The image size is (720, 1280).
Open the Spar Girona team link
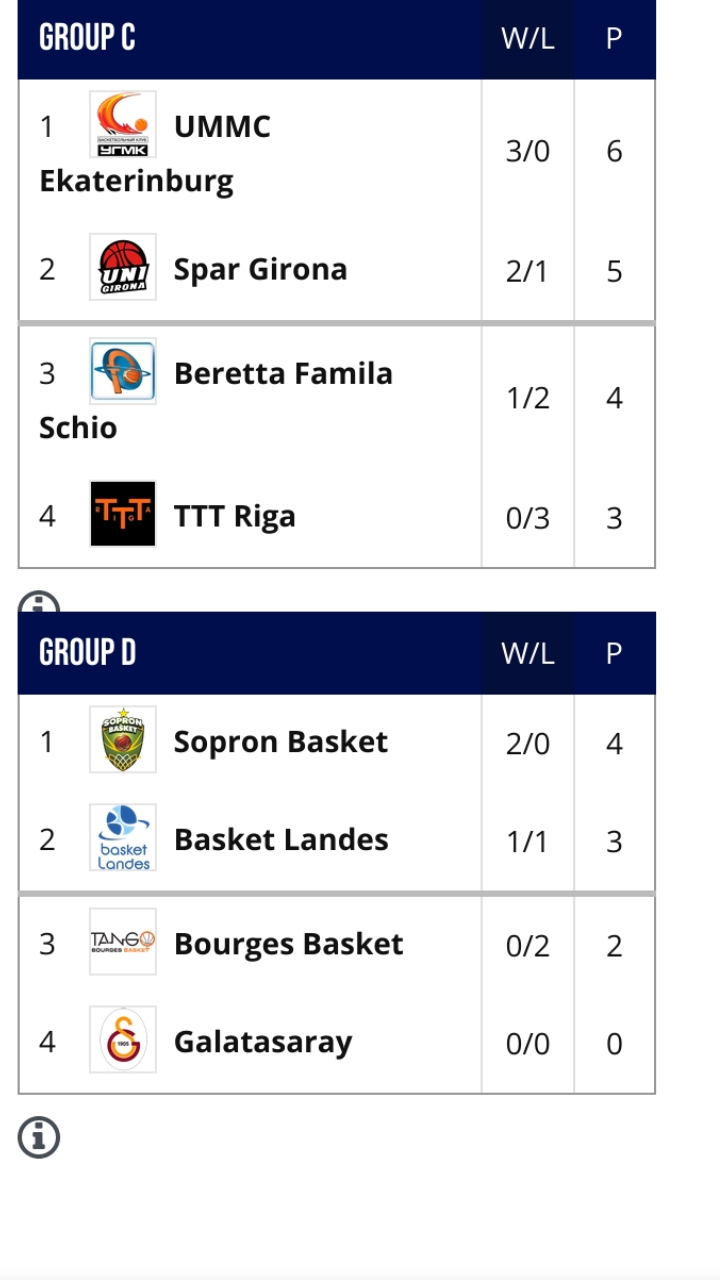pos(260,269)
